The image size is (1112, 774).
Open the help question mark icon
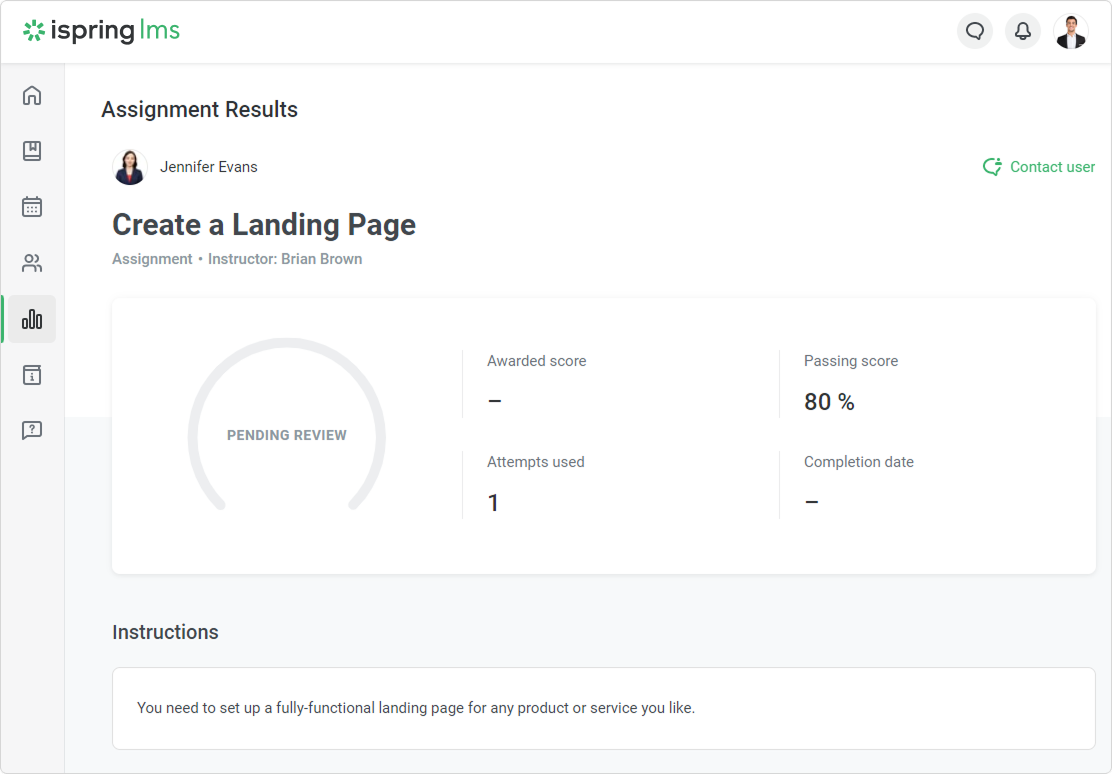tap(32, 430)
